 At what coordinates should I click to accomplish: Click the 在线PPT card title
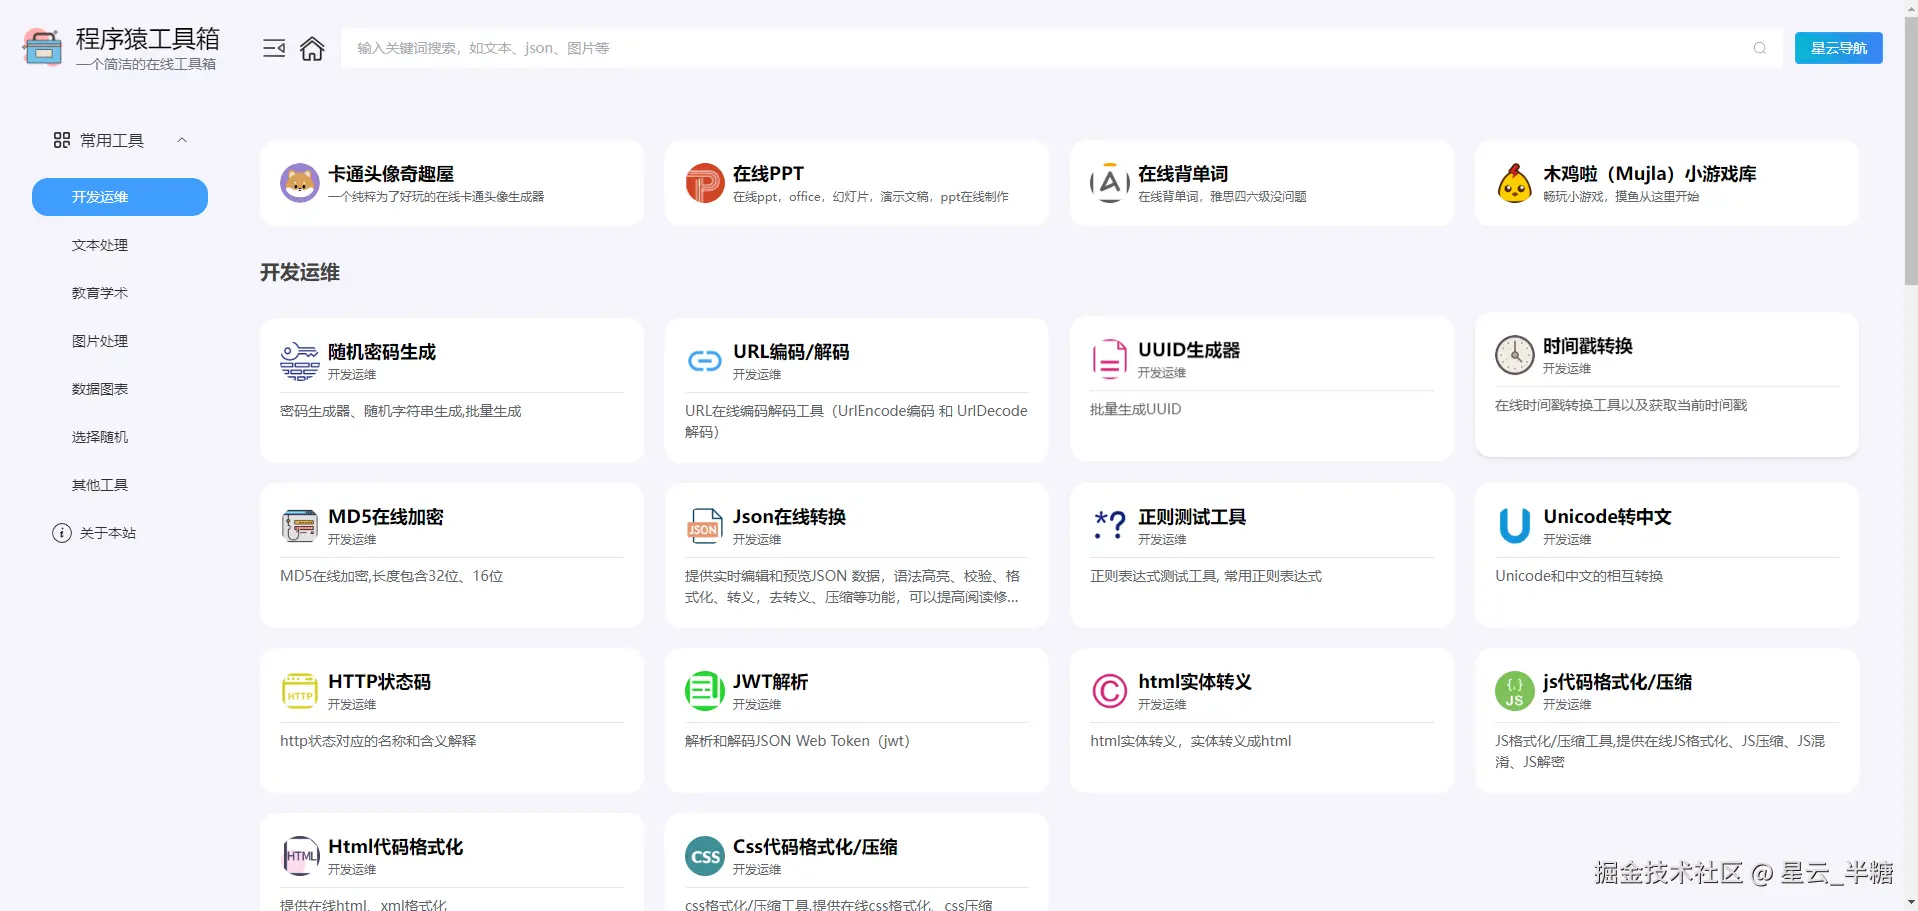click(768, 174)
